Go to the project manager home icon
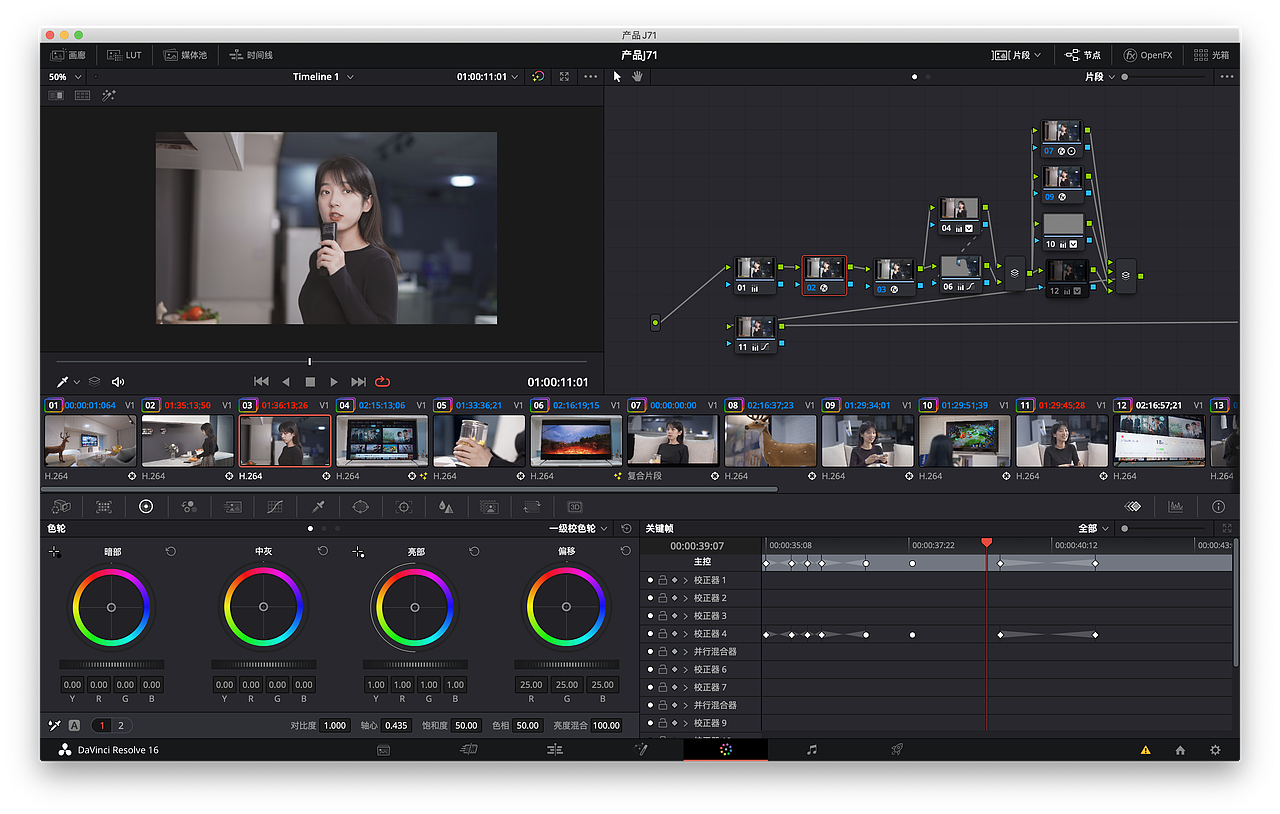 (x=1180, y=750)
